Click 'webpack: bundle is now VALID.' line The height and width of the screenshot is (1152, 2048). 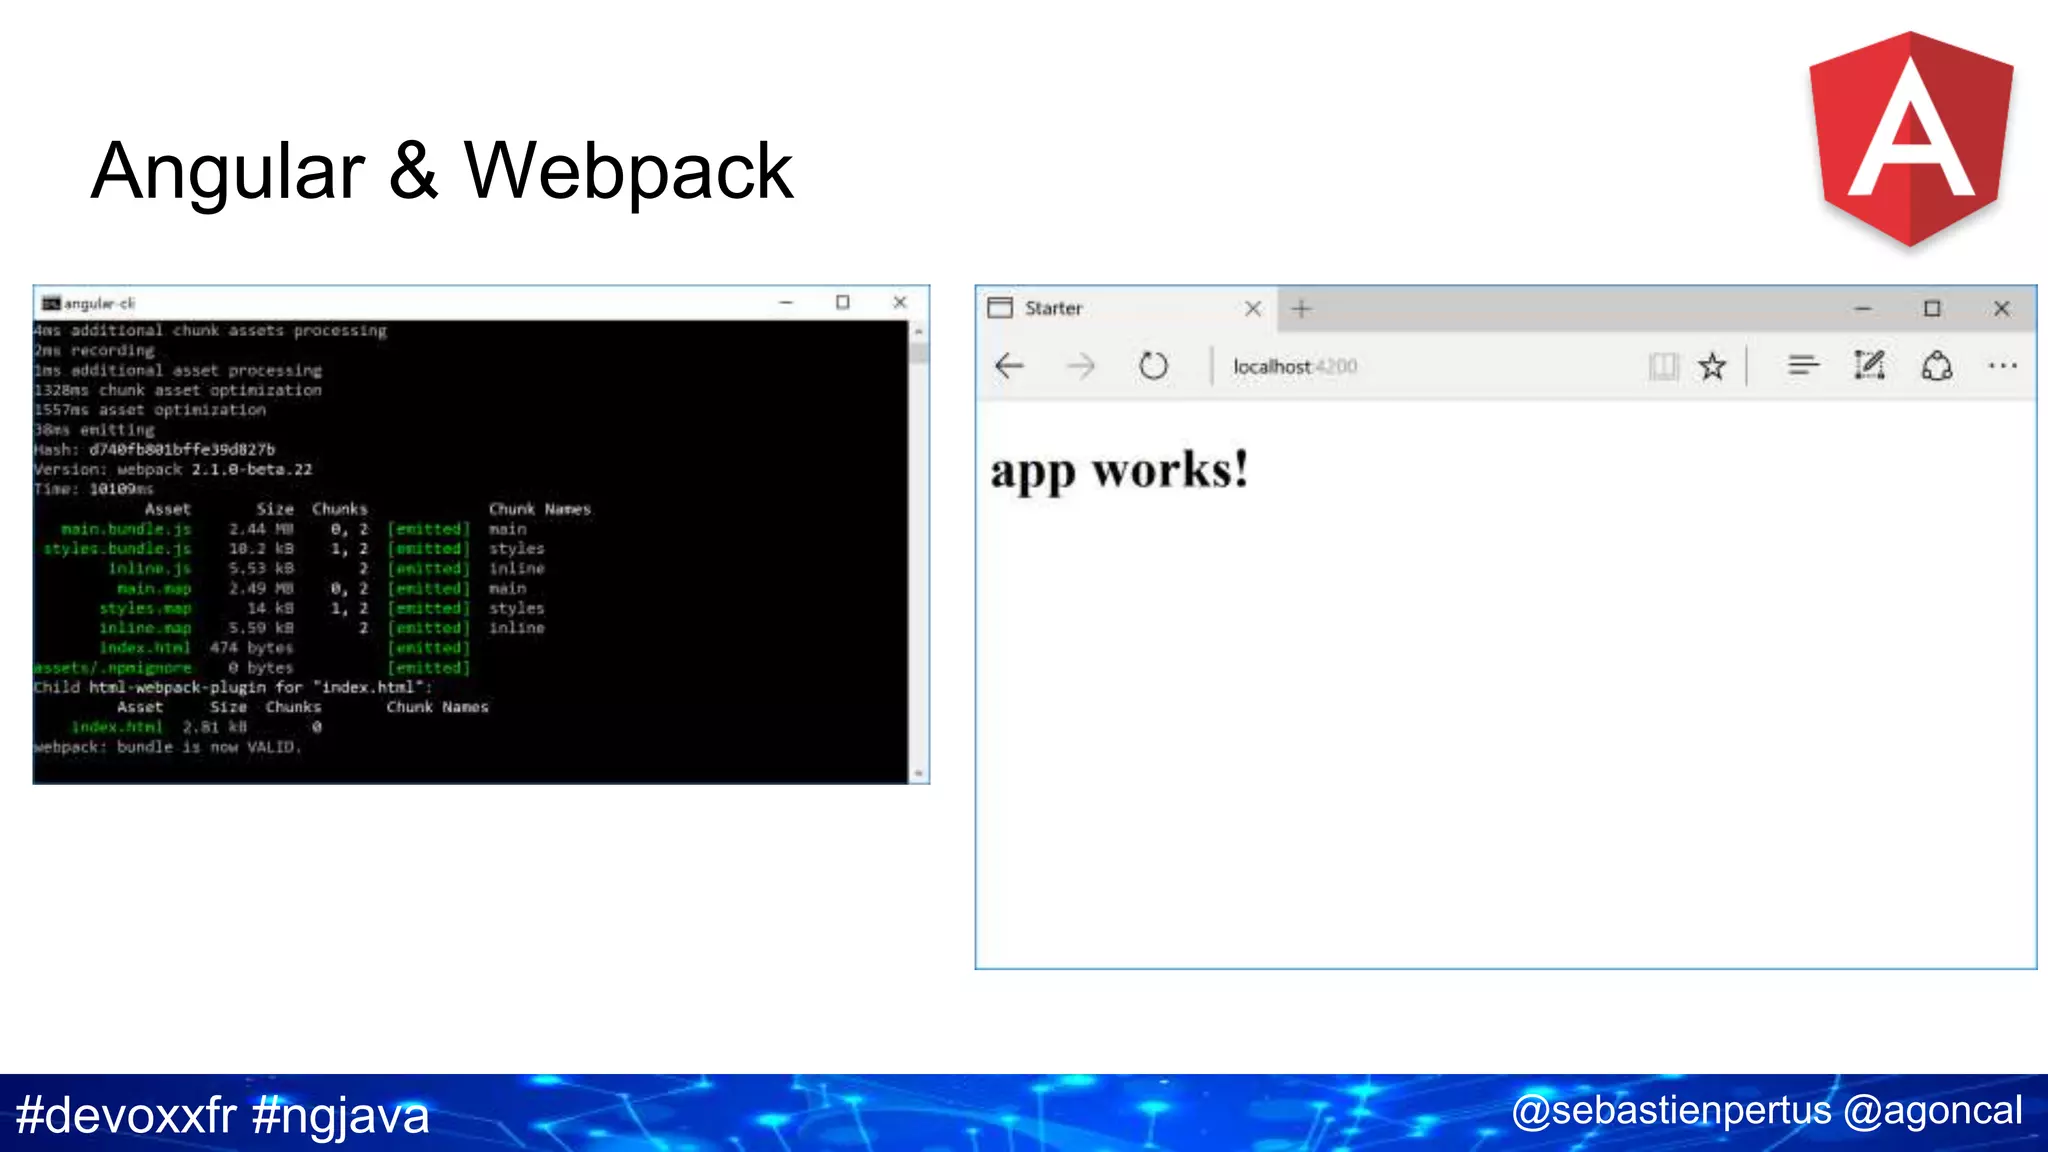167,747
